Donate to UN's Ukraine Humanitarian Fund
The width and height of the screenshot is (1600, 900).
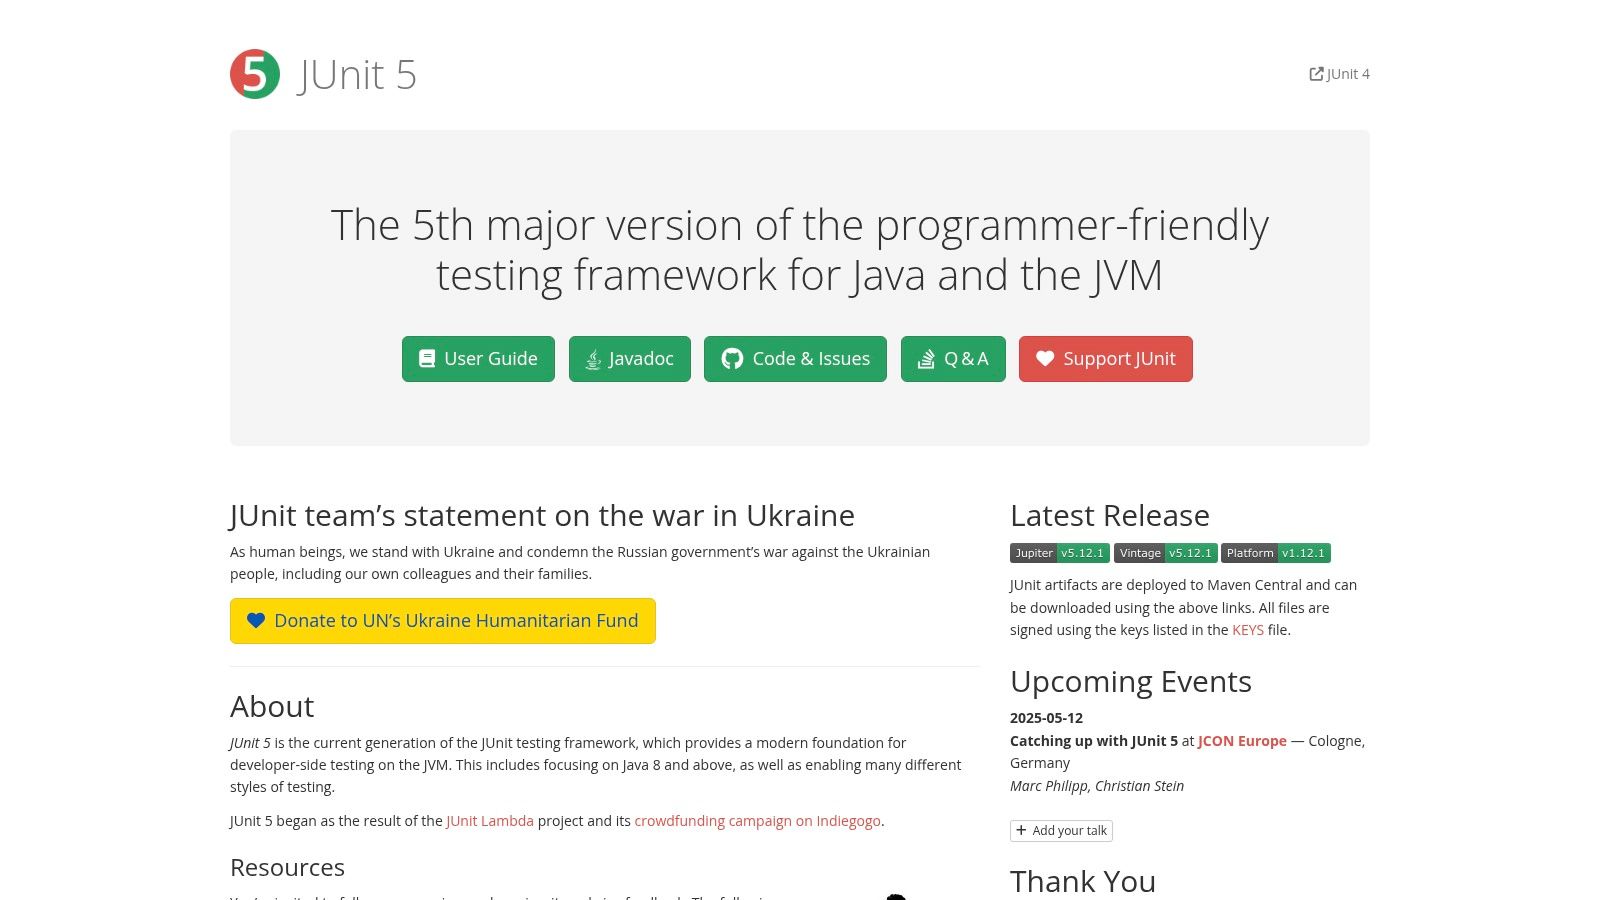click(443, 621)
